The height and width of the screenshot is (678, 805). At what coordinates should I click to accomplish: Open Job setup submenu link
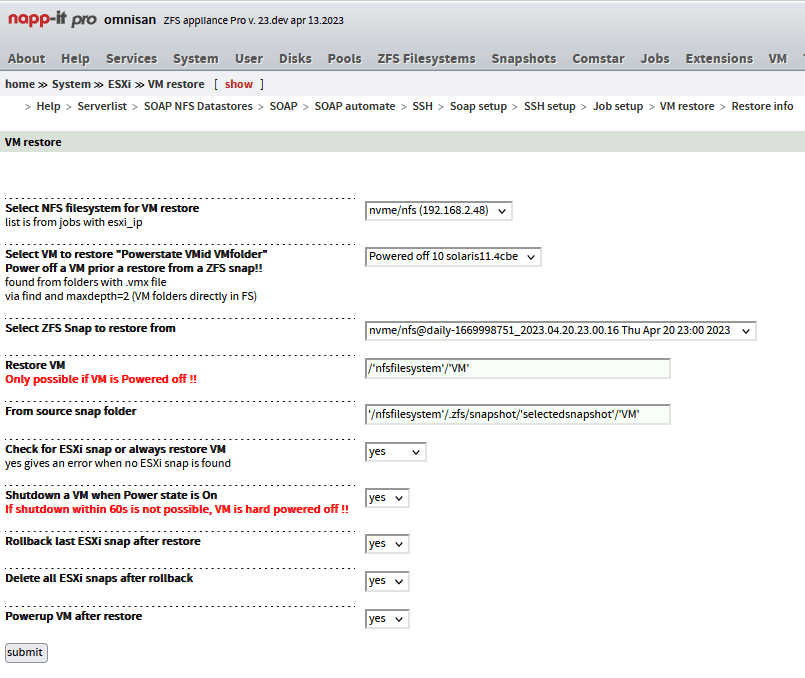[618, 106]
